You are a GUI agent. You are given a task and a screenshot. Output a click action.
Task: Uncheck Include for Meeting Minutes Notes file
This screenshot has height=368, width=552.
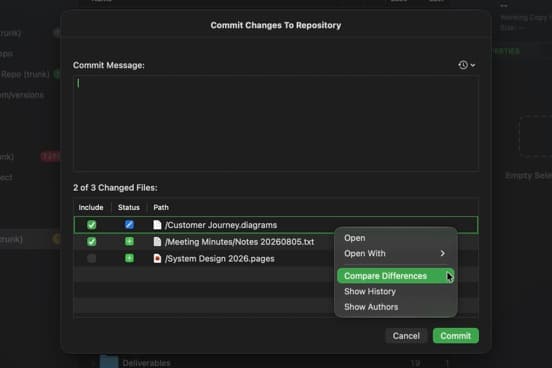coord(92,242)
